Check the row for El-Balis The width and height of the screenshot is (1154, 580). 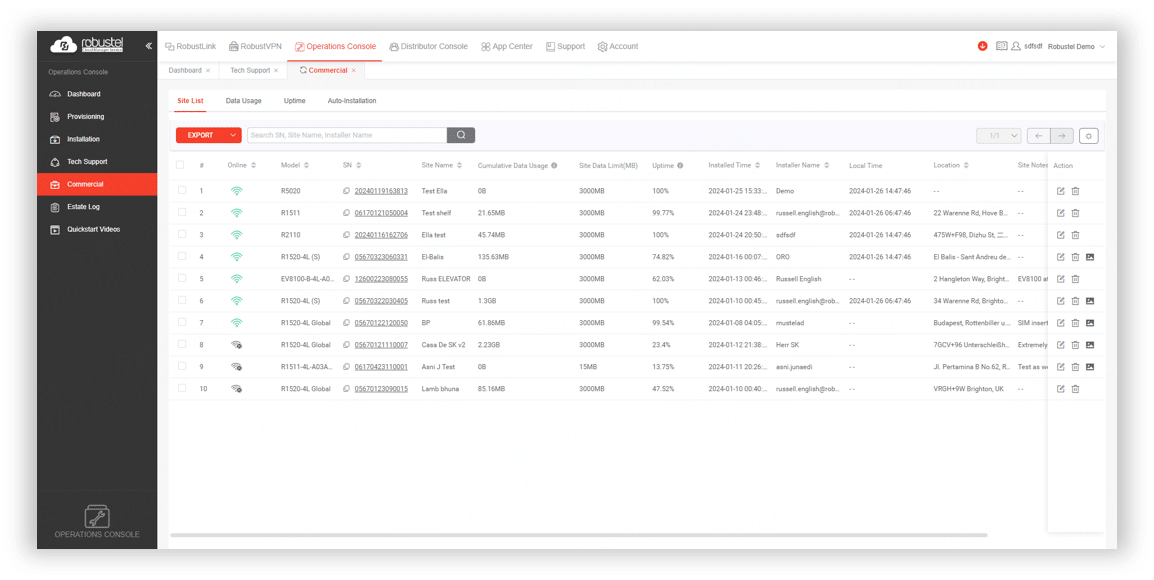(x=182, y=256)
